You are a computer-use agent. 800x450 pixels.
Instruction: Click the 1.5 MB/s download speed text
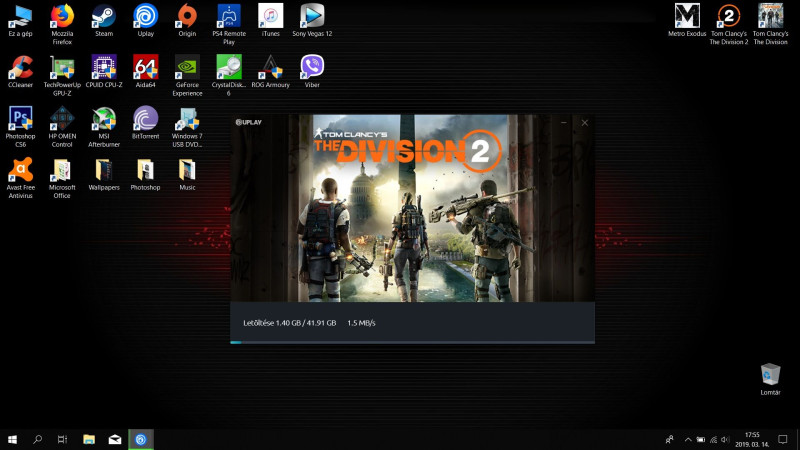pyautogui.click(x=361, y=323)
